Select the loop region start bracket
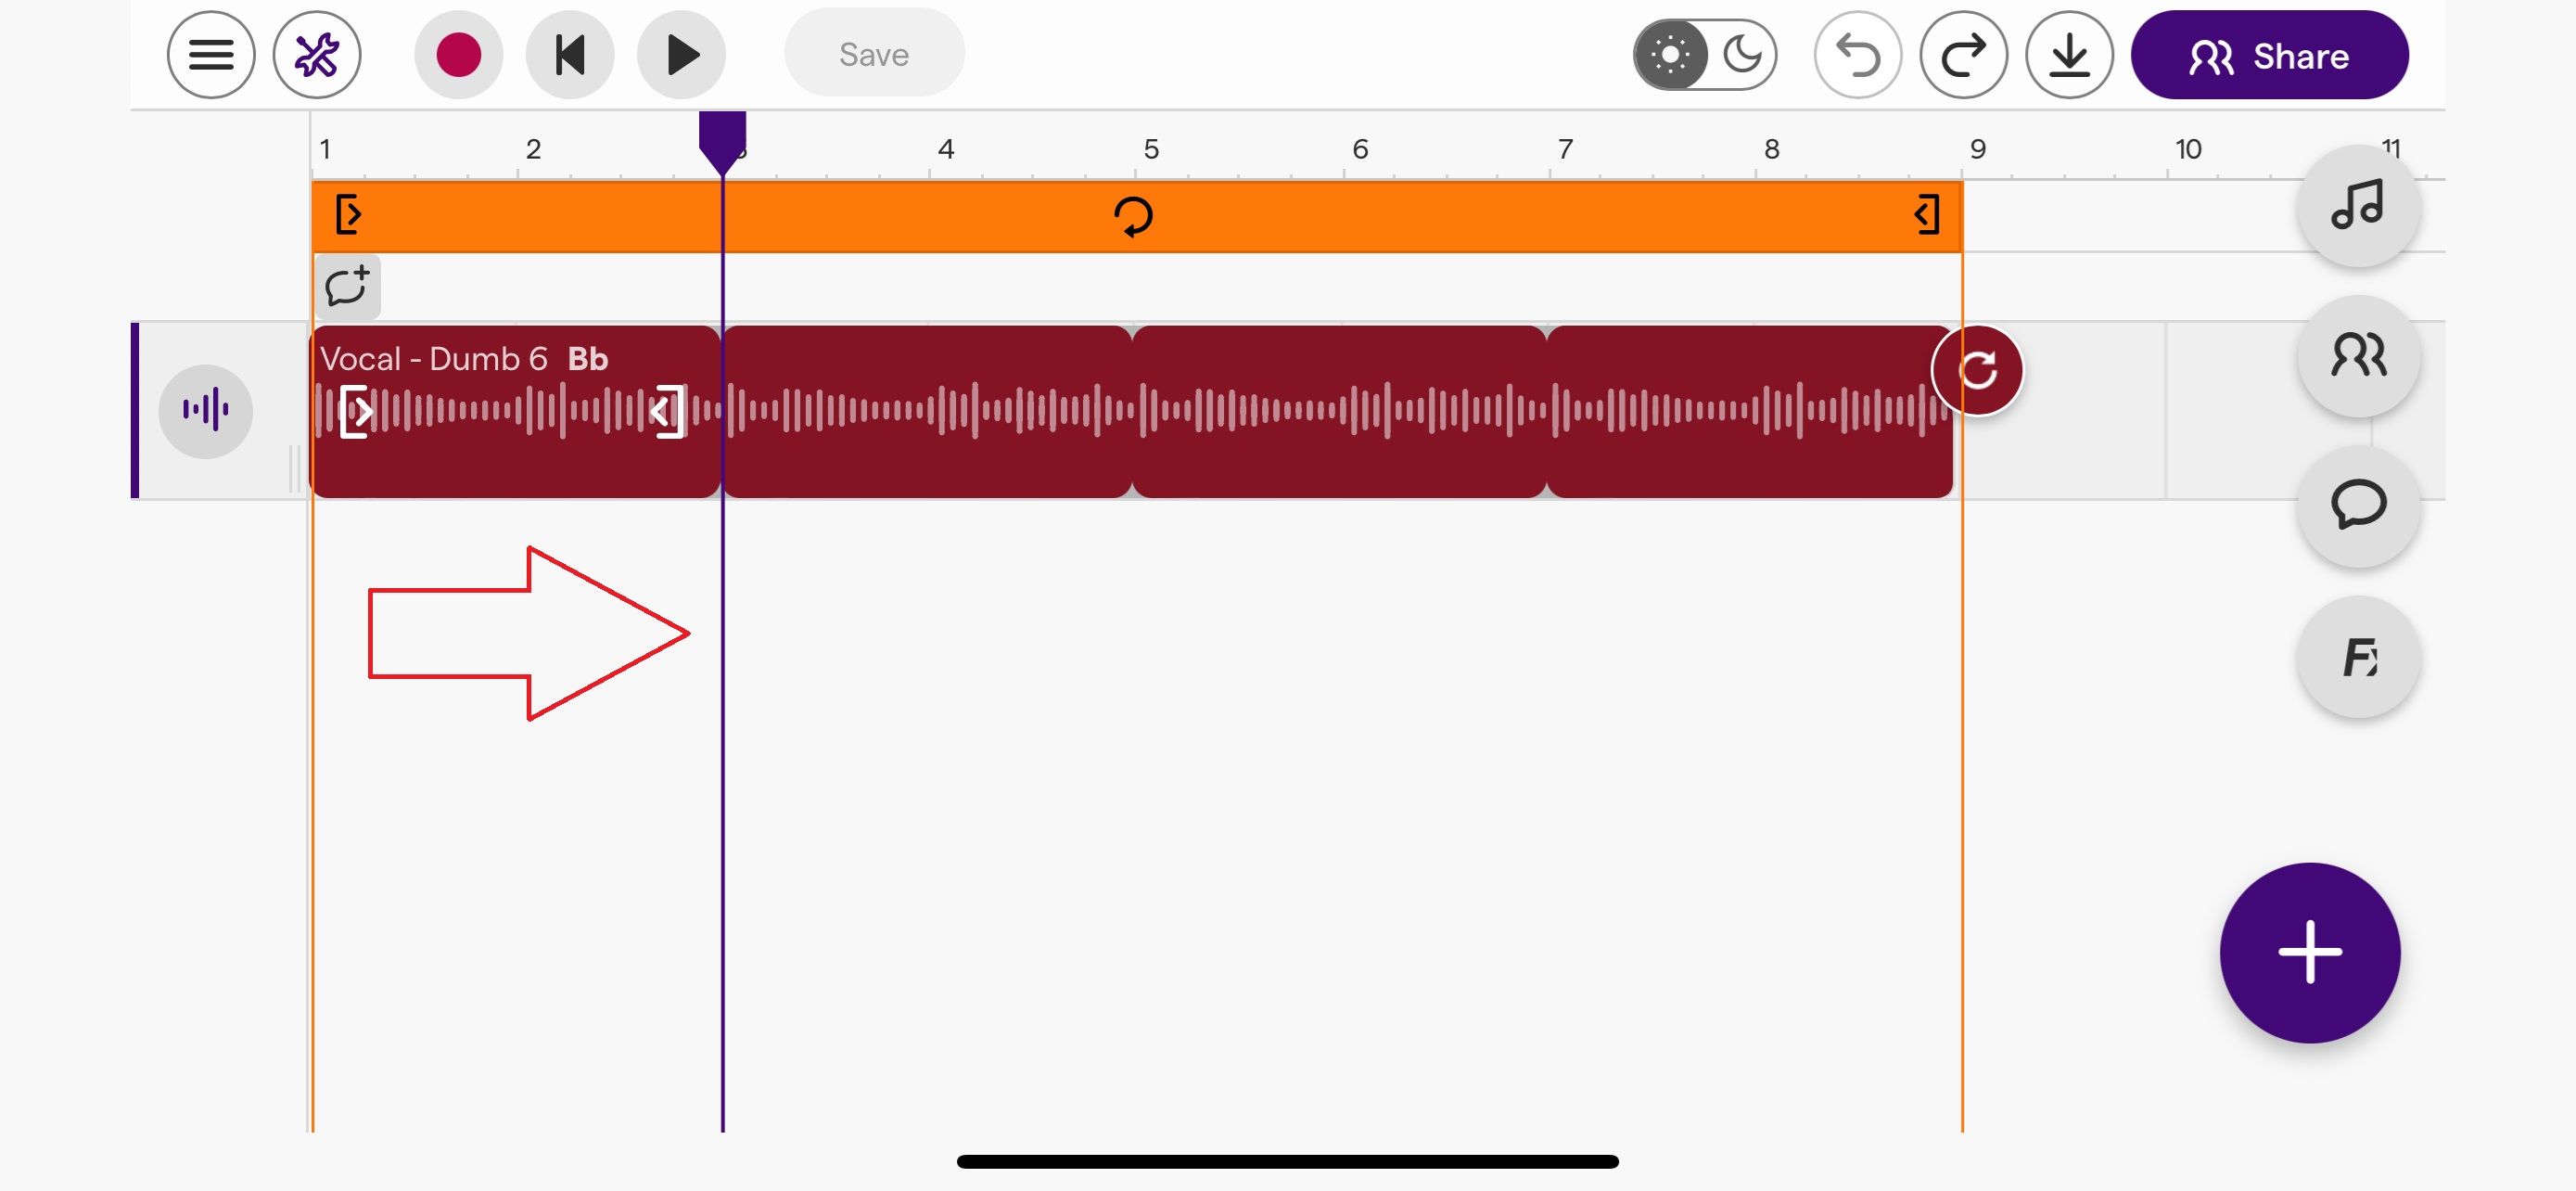2576x1191 pixels. (x=348, y=215)
